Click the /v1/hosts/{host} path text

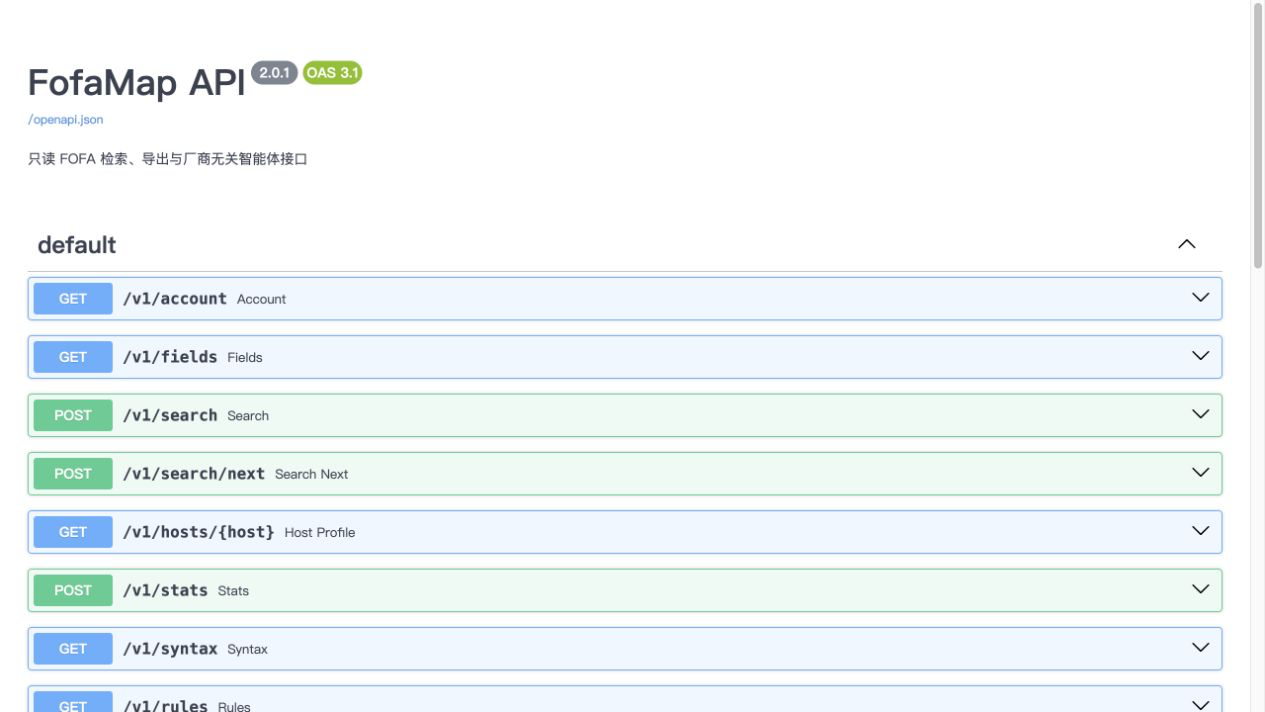click(x=199, y=532)
